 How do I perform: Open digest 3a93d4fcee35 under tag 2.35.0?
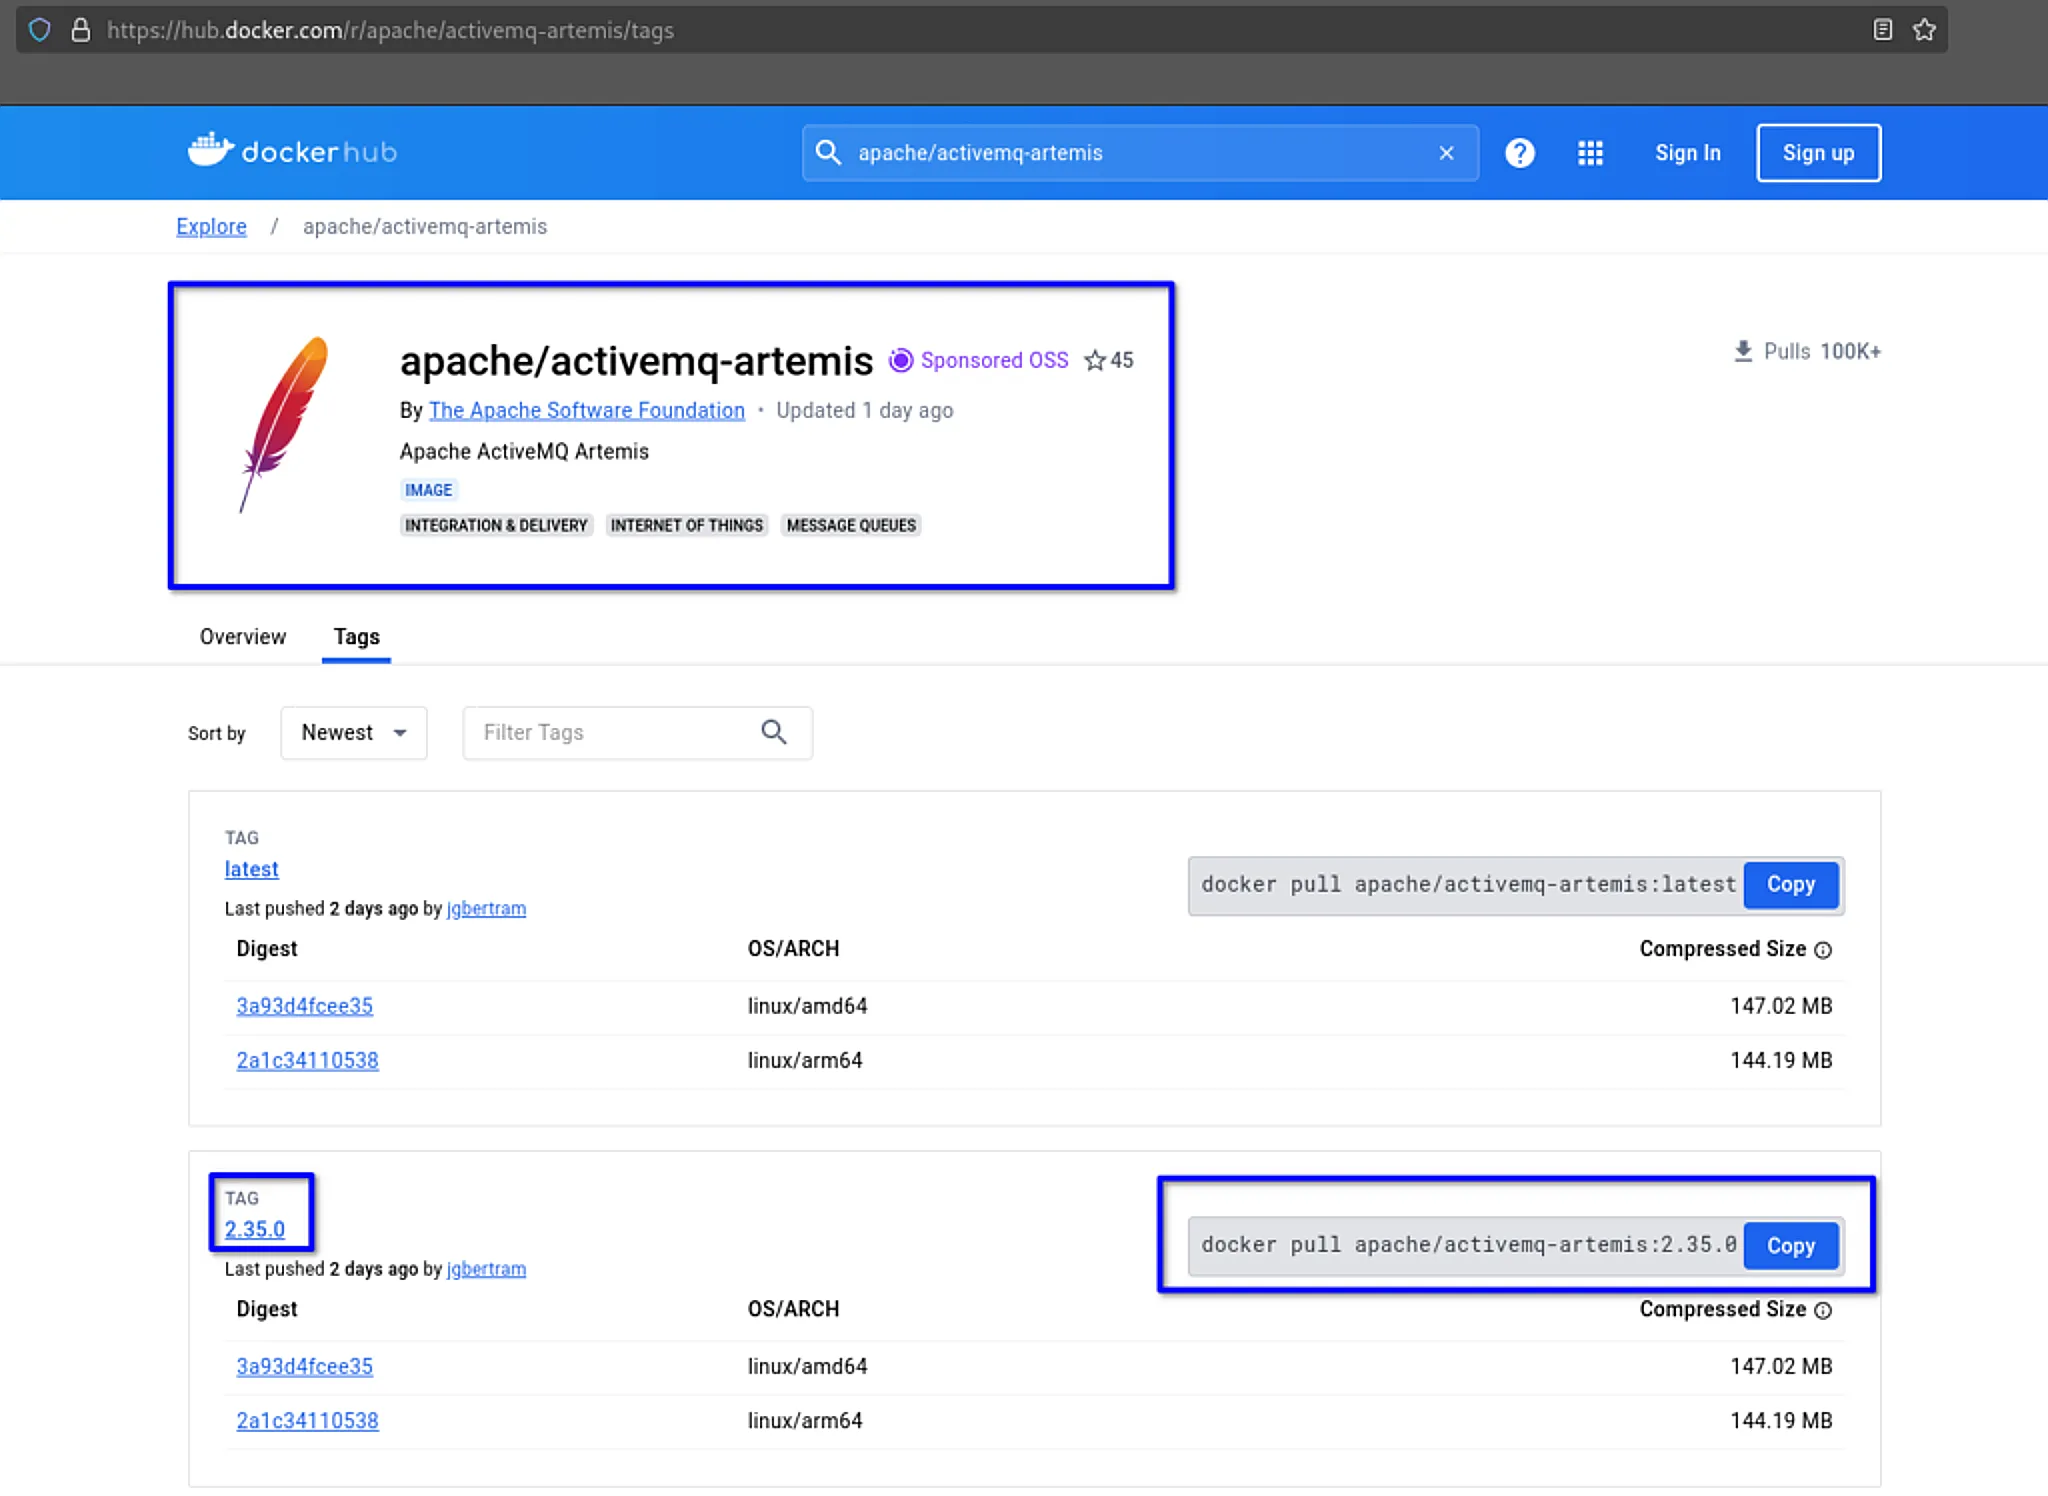coord(304,1366)
